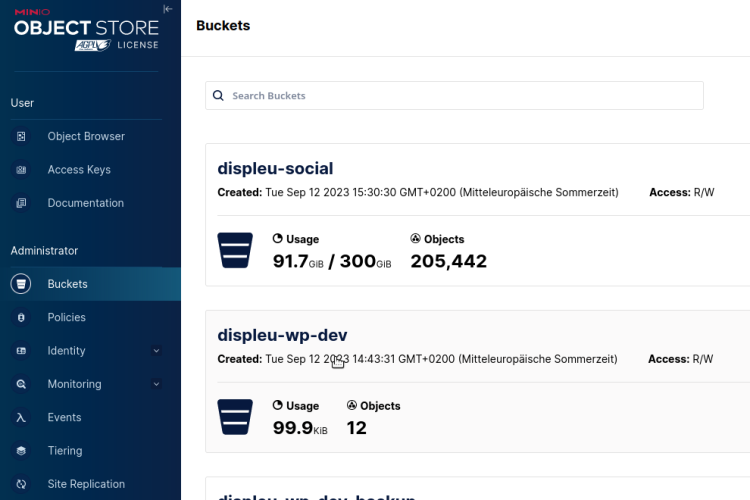Open the Monitoring menu item
The image size is (750, 500).
pos(74,384)
